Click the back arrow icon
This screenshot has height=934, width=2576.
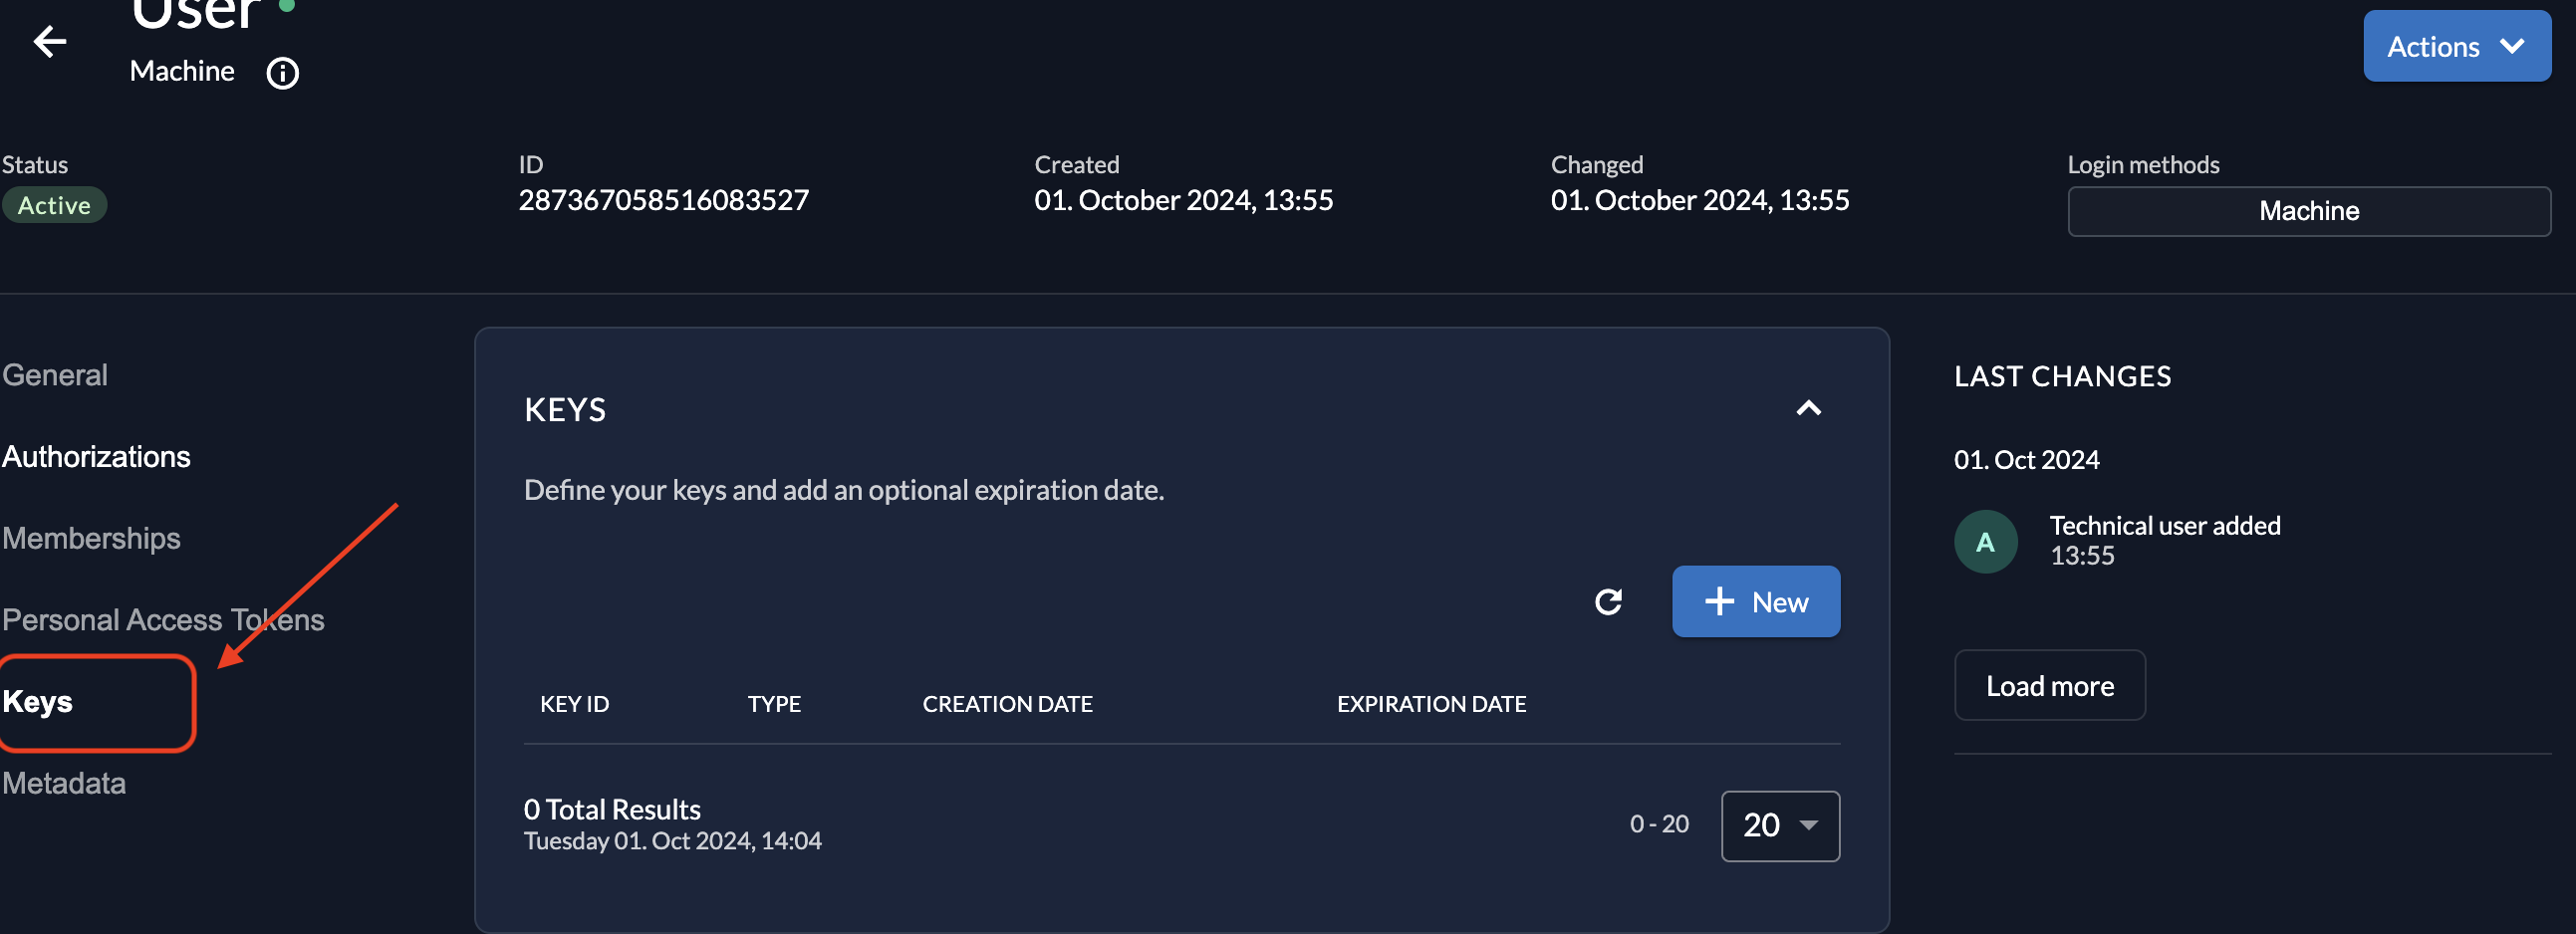(x=49, y=42)
